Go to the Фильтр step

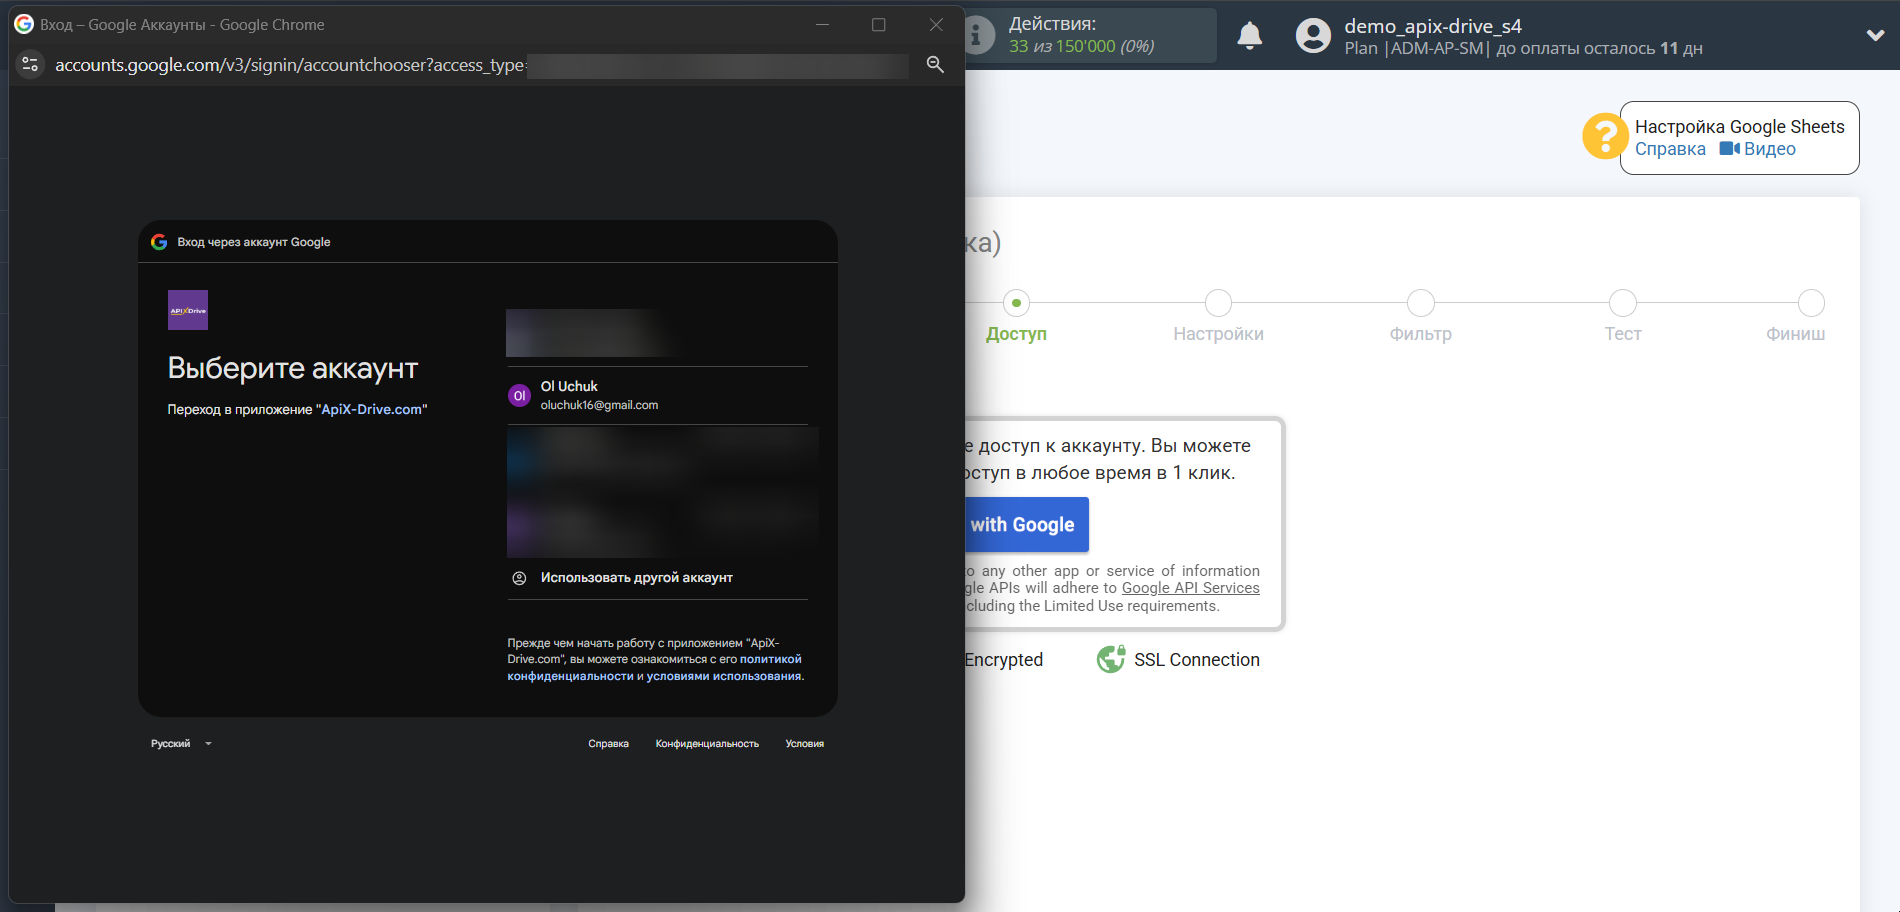click(1420, 303)
